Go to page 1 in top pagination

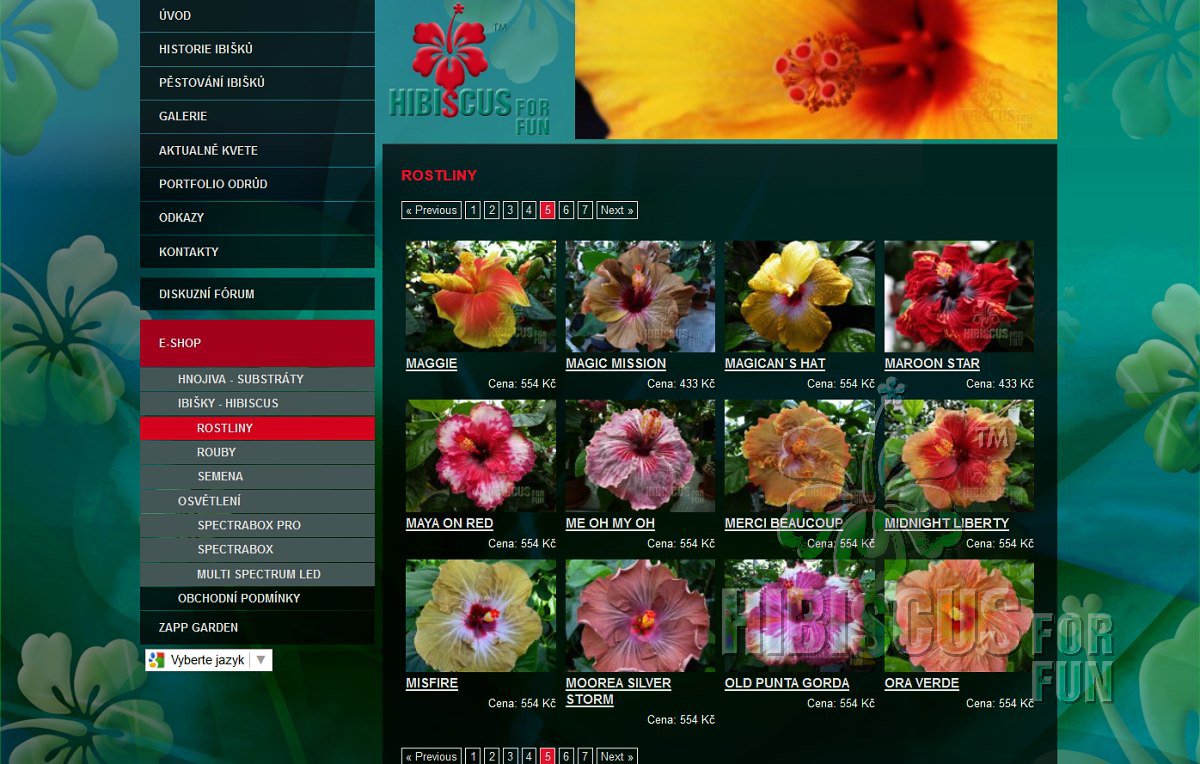click(473, 210)
